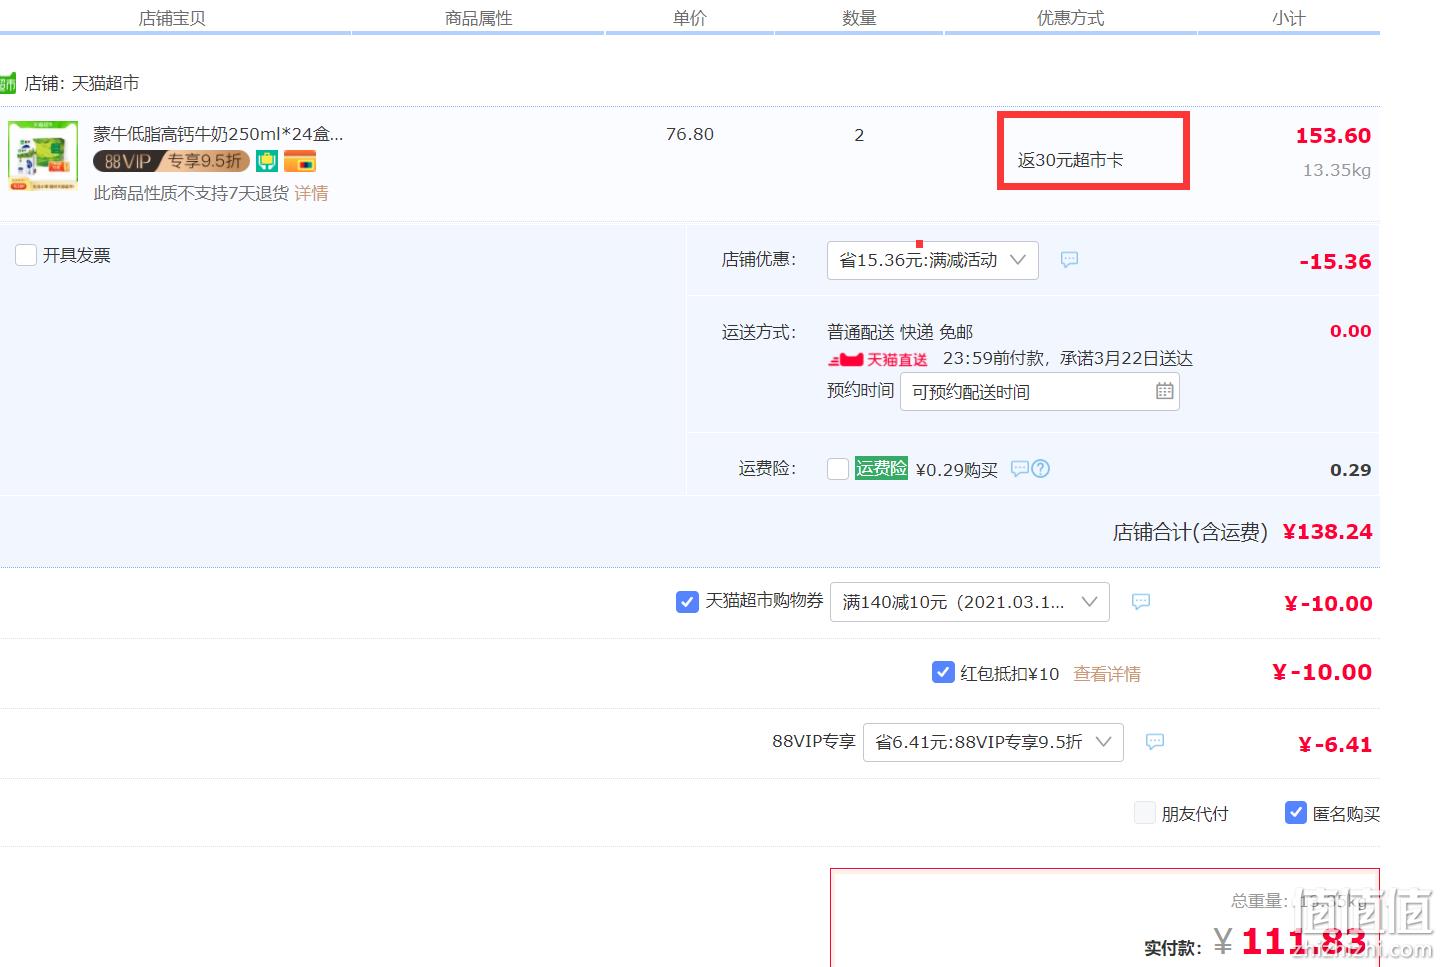The height and width of the screenshot is (967, 1442).
Task: Click the 店铺宝贝 column header
Action: tap(172, 18)
